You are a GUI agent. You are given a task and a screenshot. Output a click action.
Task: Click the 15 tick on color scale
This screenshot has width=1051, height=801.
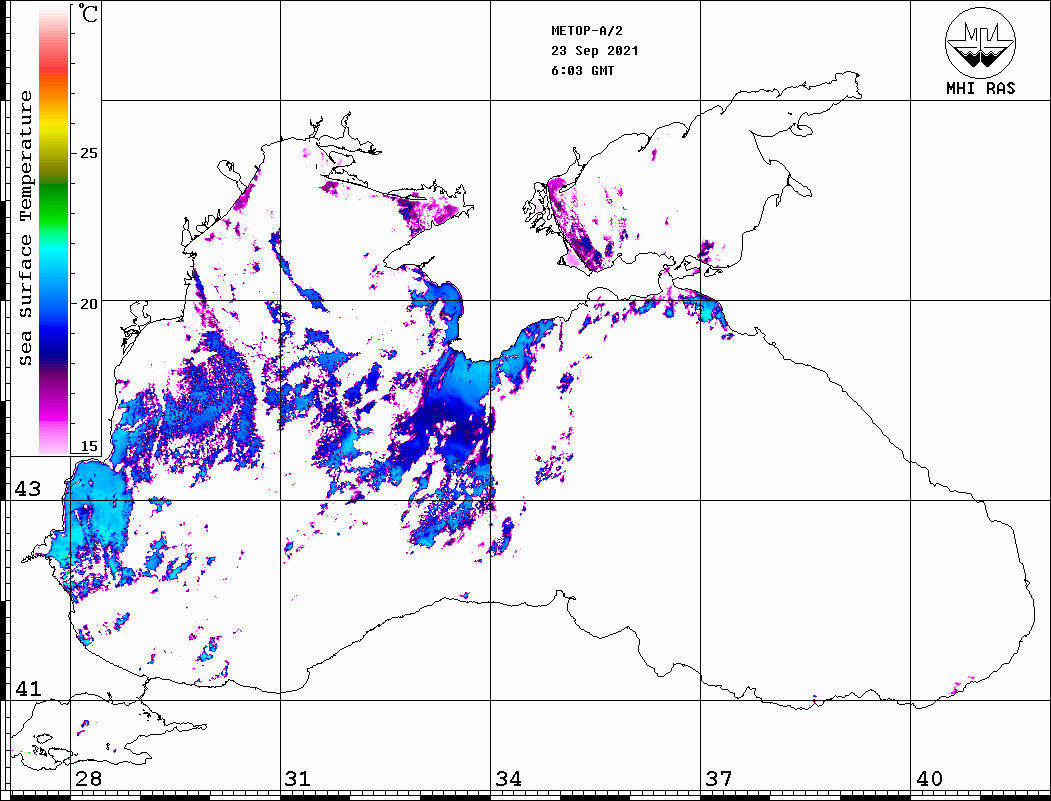point(88,446)
